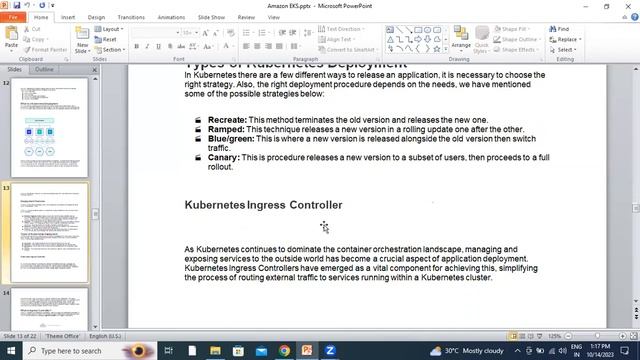
Task: Select slide 14 thumbnail
Action: tap(49, 309)
